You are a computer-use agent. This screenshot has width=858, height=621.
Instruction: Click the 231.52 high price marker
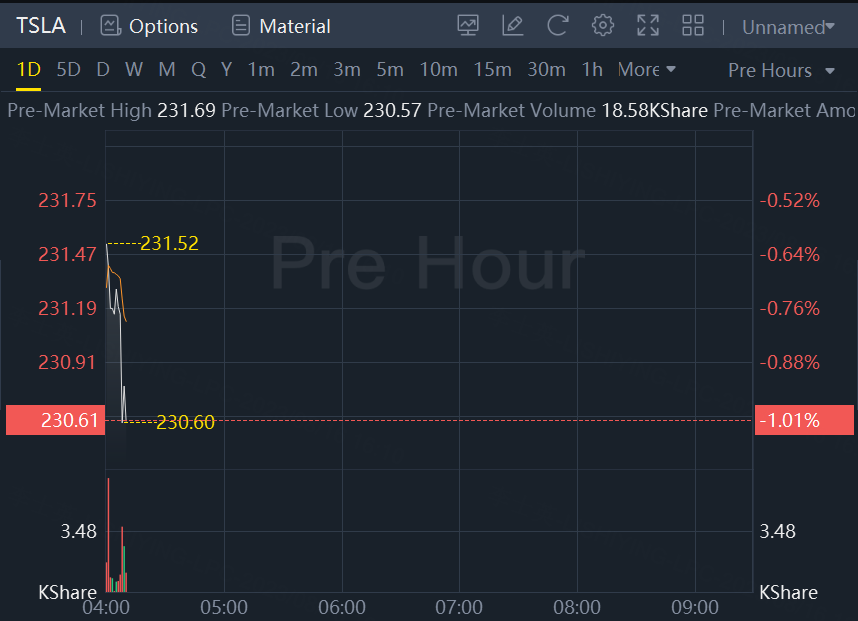point(169,243)
